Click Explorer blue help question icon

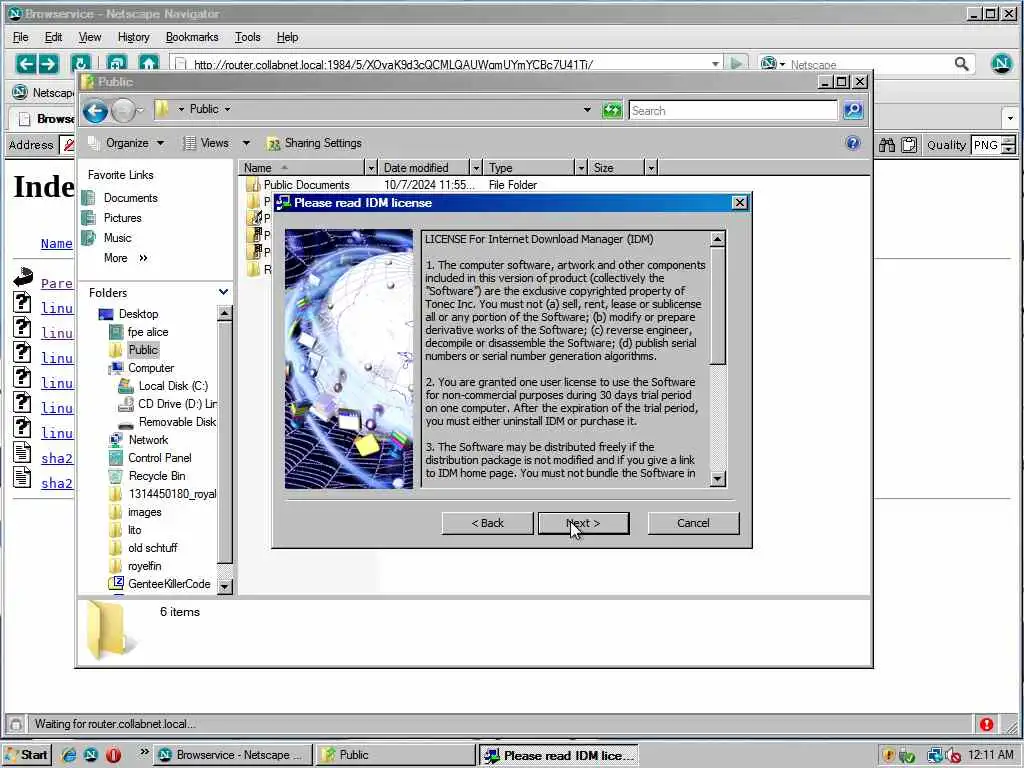pyautogui.click(x=853, y=143)
